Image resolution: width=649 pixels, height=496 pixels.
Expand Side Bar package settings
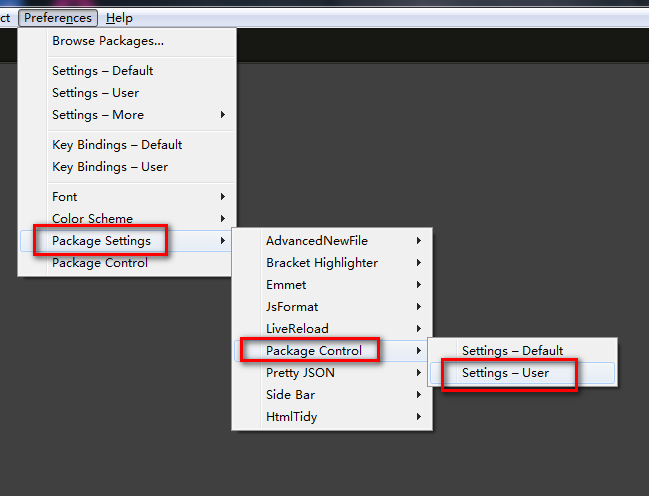click(332, 395)
